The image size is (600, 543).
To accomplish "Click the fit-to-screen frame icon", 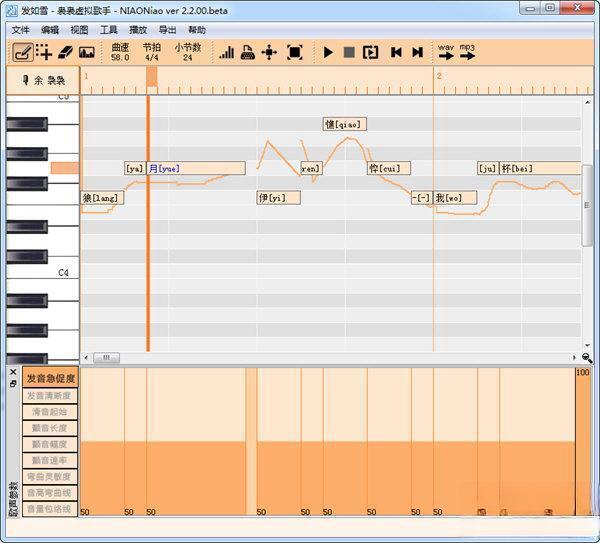I will [x=295, y=52].
